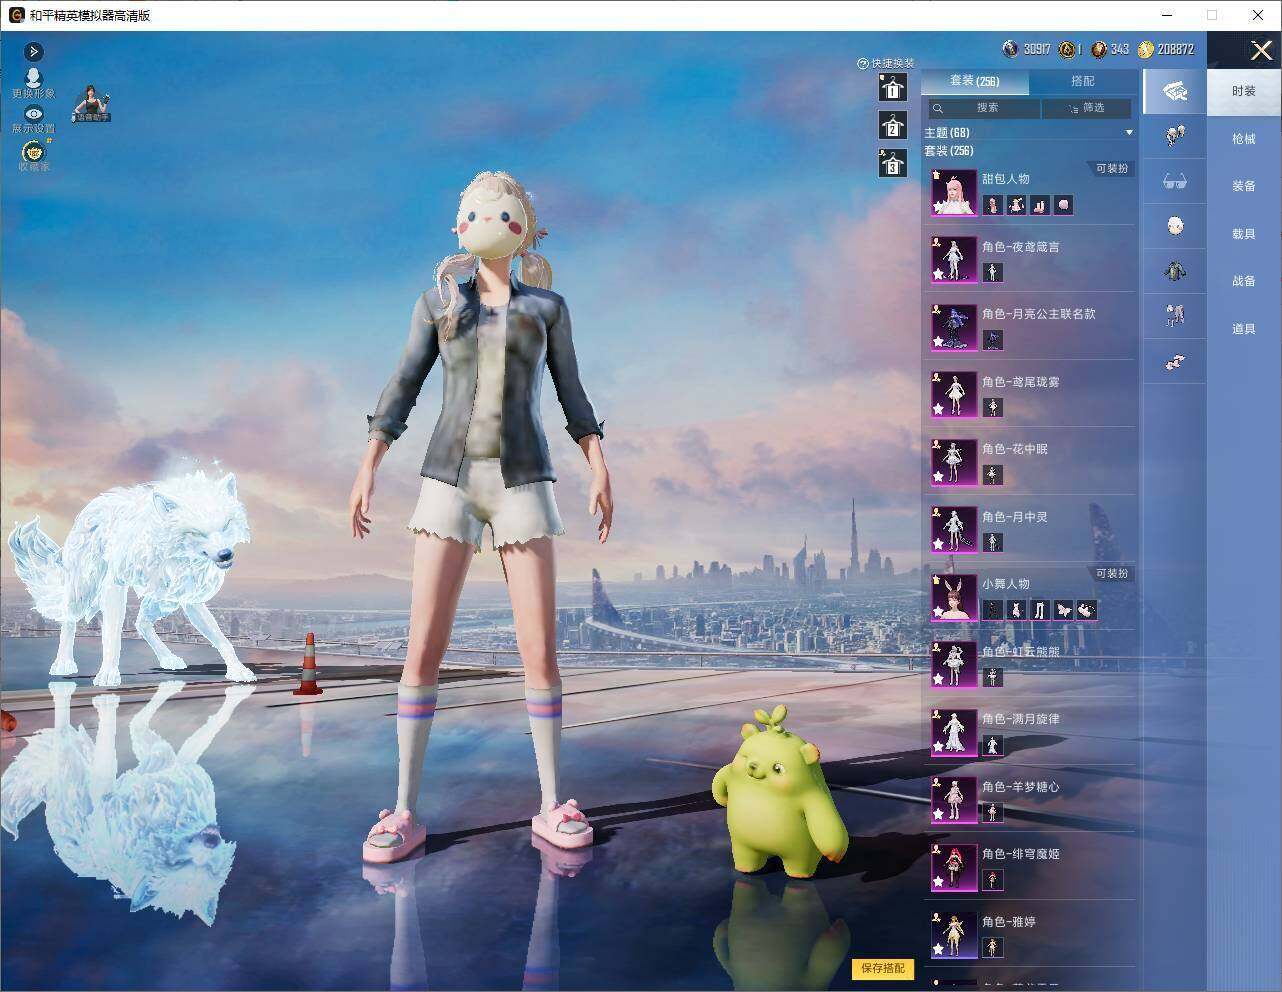The width and height of the screenshot is (1282, 992).
Task: Select quick outfit hanger slot 2
Action: click(893, 126)
